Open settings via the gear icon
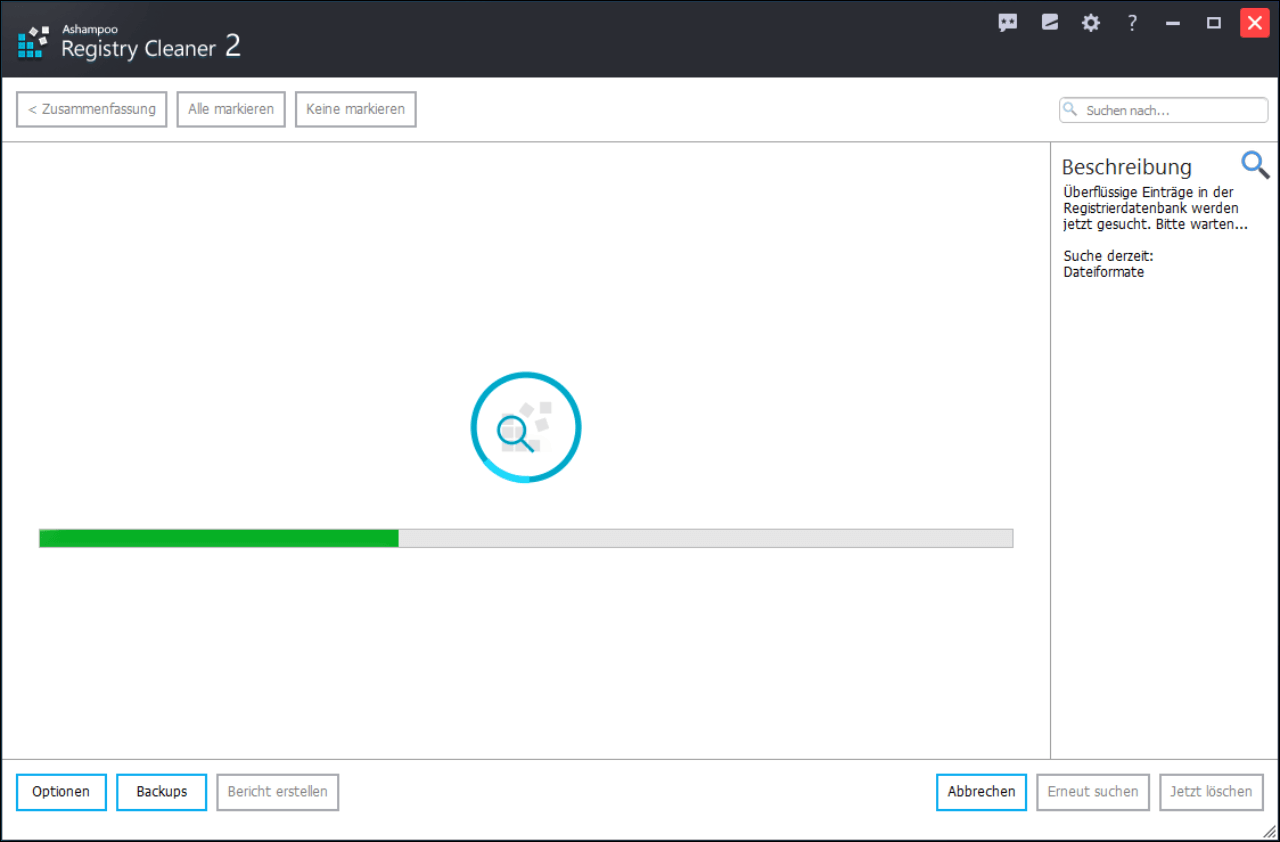This screenshot has height=842, width=1280. 1091,23
